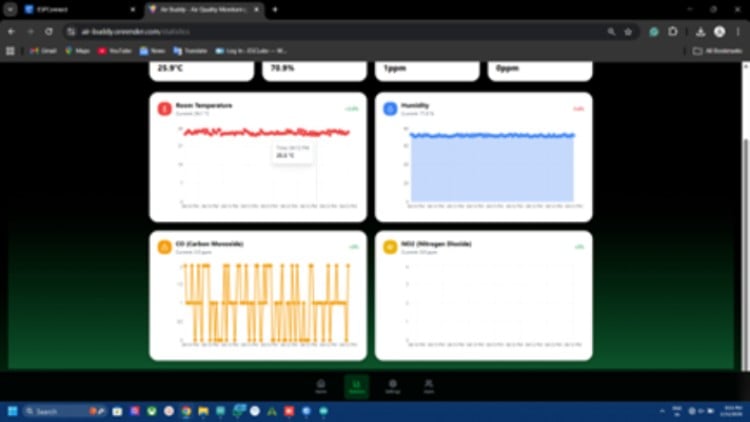Click the Humidity chart title
This screenshot has width=750, height=422.
pos(415,105)
